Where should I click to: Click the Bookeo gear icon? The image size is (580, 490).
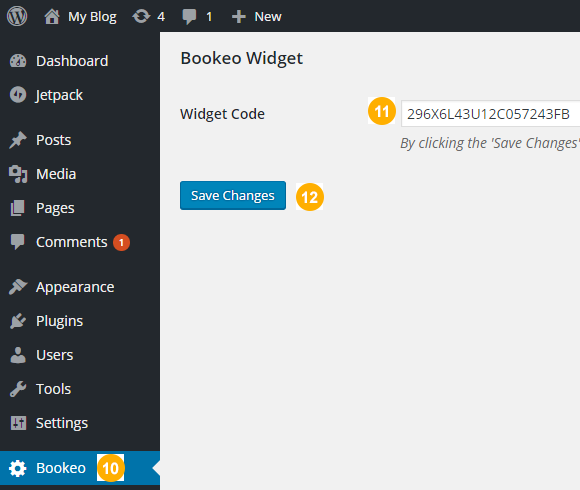tap(18, 468)
